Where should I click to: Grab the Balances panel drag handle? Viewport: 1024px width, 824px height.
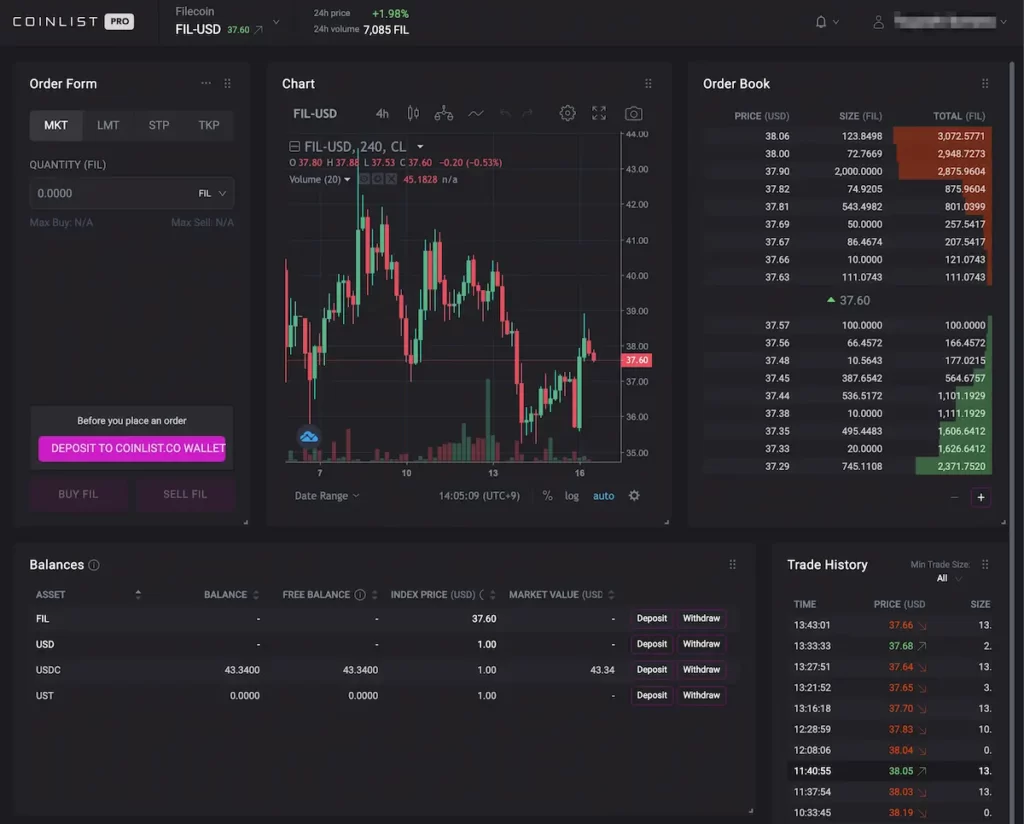point(732,564)
